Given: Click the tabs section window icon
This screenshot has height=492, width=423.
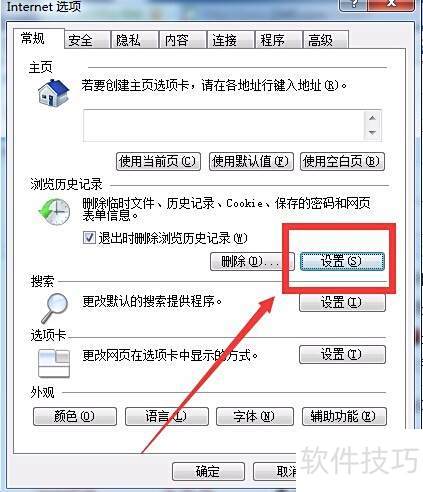Looking at the screenshot, I should tap(54, 363).
